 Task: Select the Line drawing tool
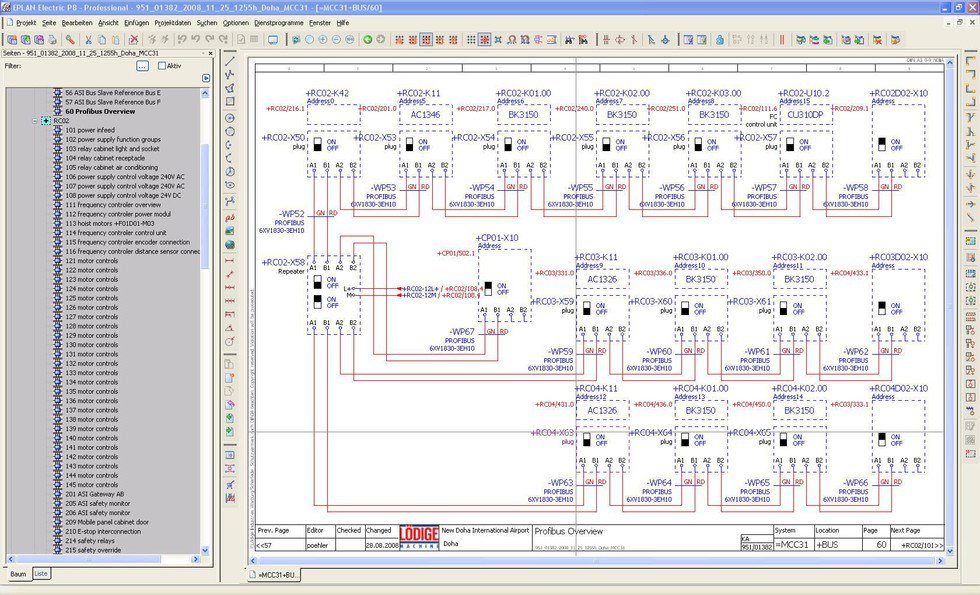click(x=230, y=59)
